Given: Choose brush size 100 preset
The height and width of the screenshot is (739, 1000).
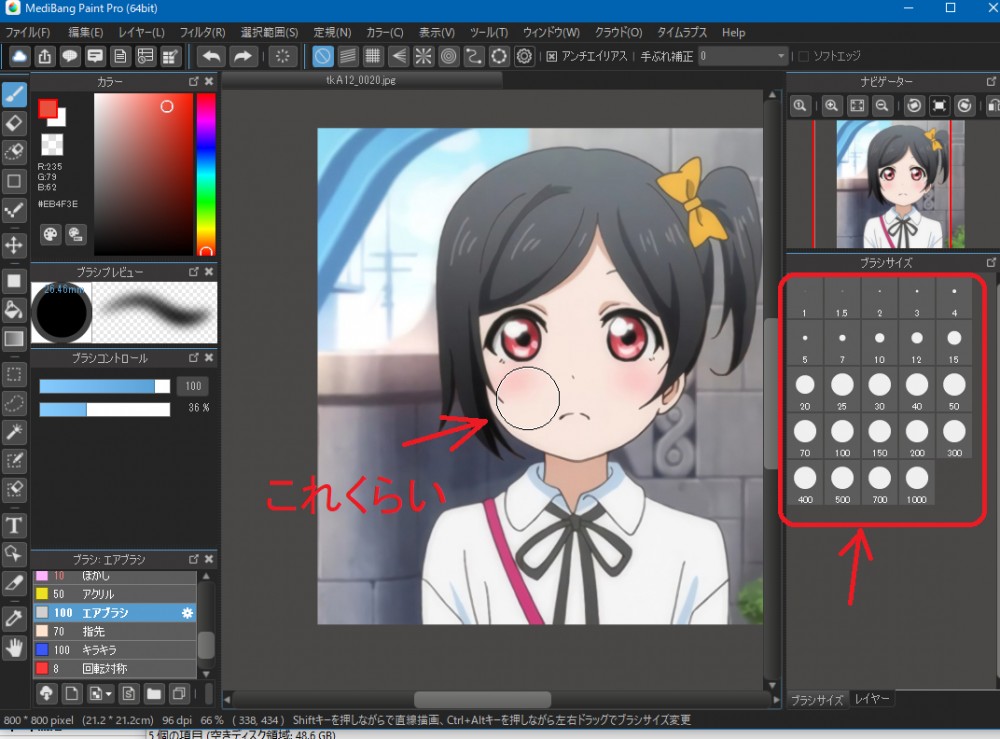Looking at the screenshot, I should coord(842,437).
